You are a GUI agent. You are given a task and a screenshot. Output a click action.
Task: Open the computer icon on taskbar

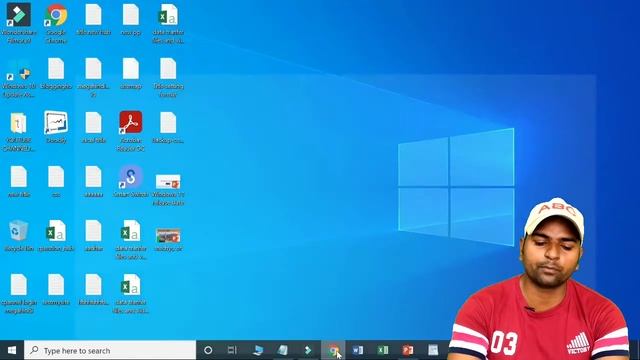(x=258, y=350)
